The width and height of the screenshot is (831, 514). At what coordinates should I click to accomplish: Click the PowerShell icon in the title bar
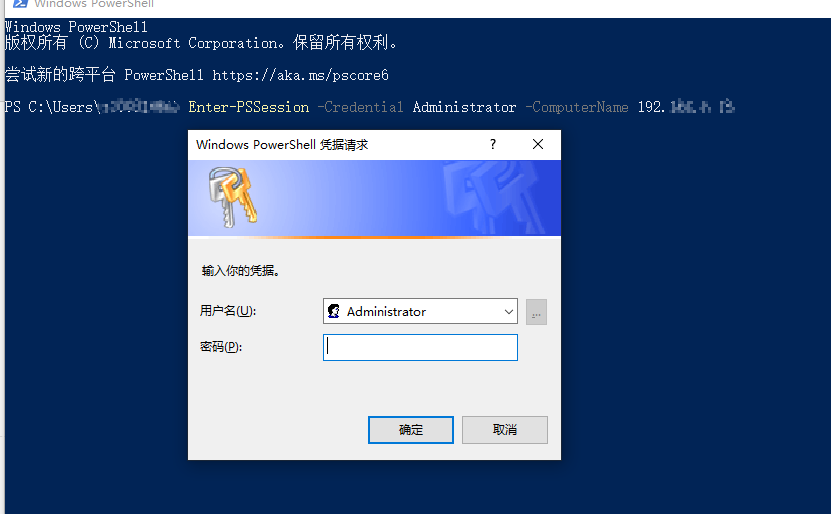coord(20,3)
